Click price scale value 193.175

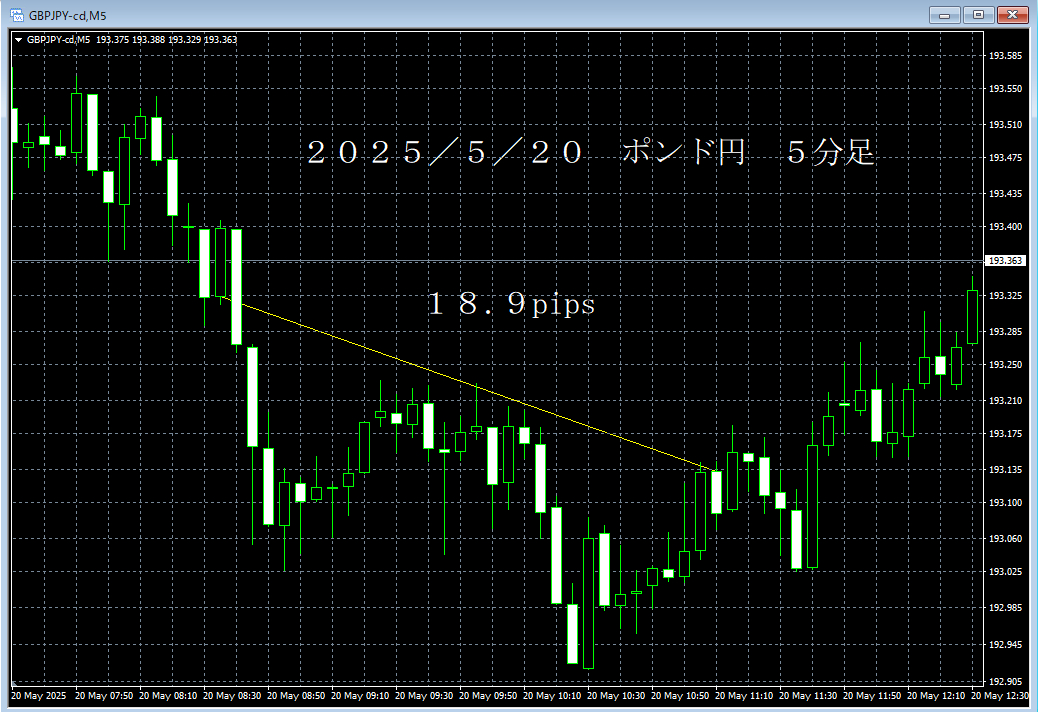pyautogui.click(x=1005, y=433)
